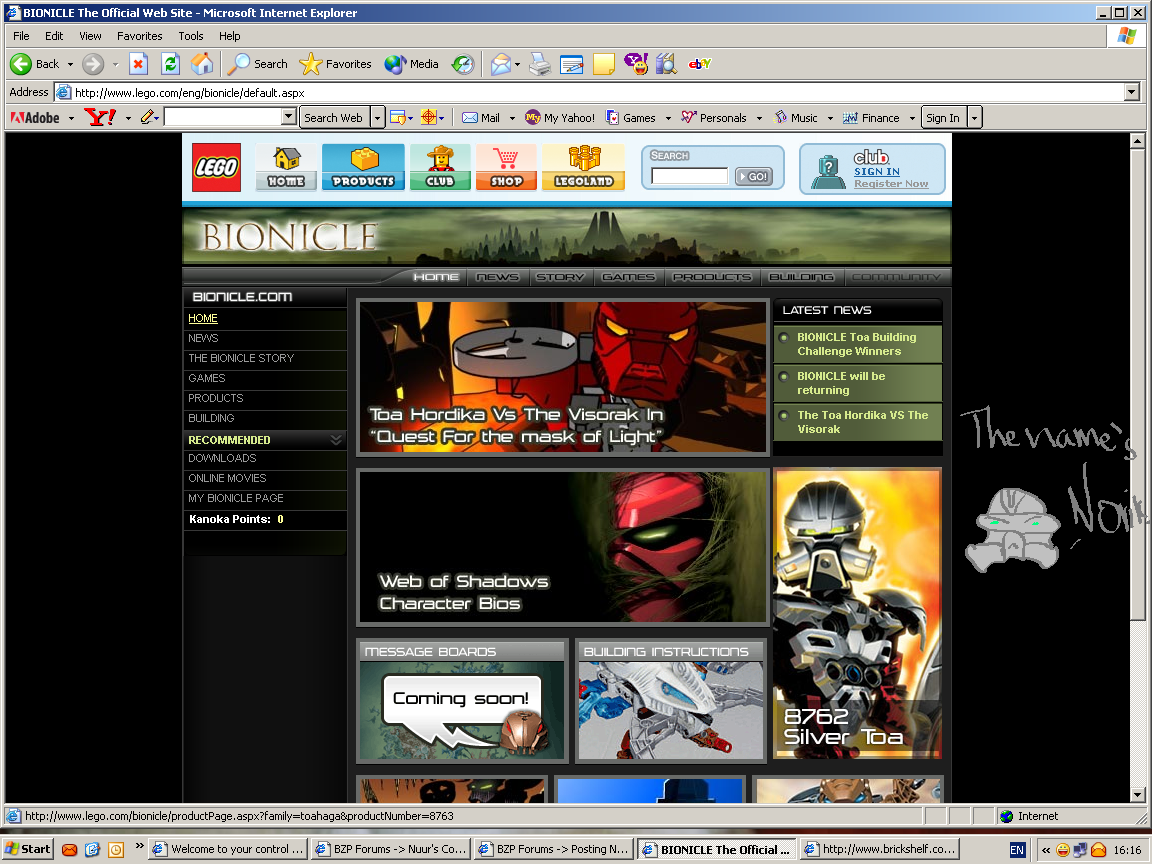Open the Yahoo search box dropdown

(x=289, y=117)
